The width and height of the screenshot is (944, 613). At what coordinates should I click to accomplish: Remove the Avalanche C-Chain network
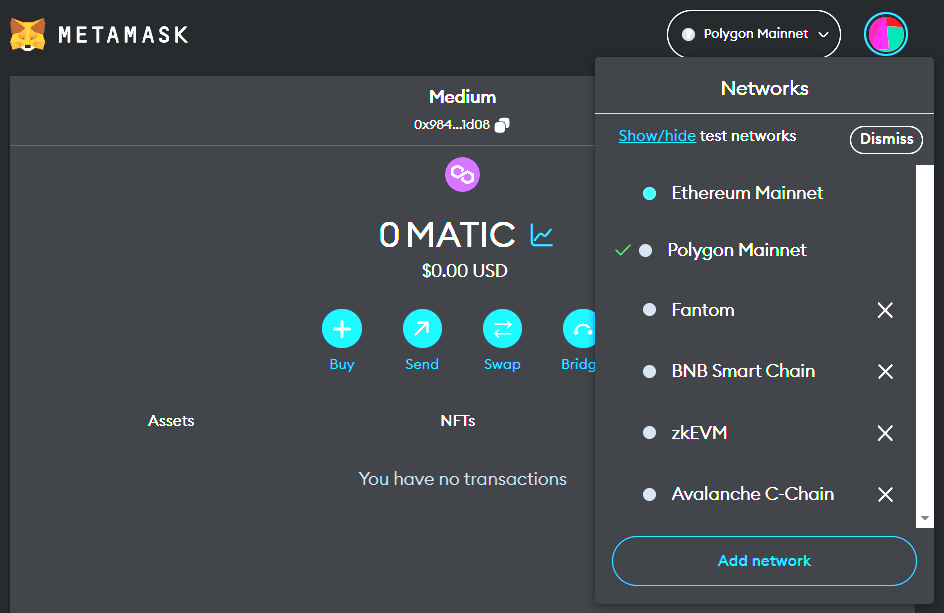pyautogui.click(x=885, y=494)
